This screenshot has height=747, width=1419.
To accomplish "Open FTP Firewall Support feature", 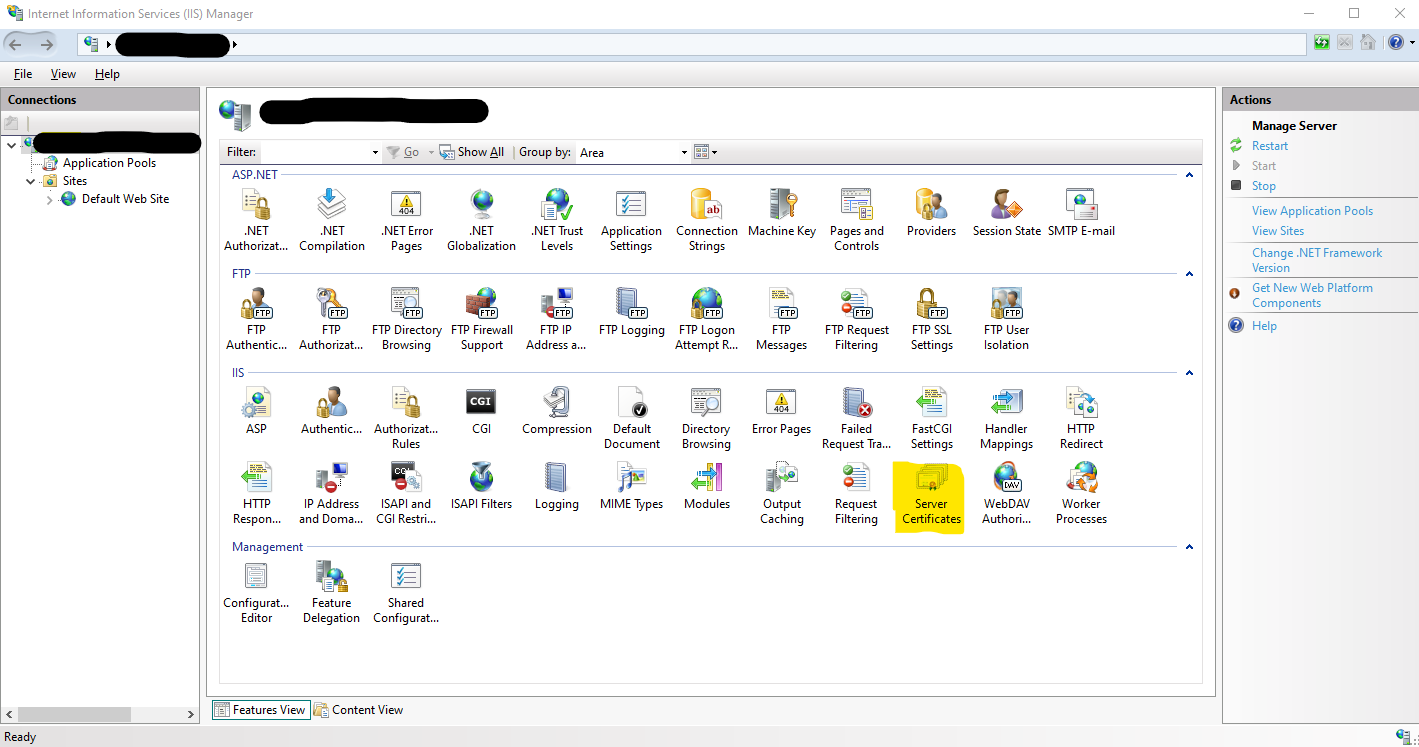I will pyautogui.click(x=482, y=319).
